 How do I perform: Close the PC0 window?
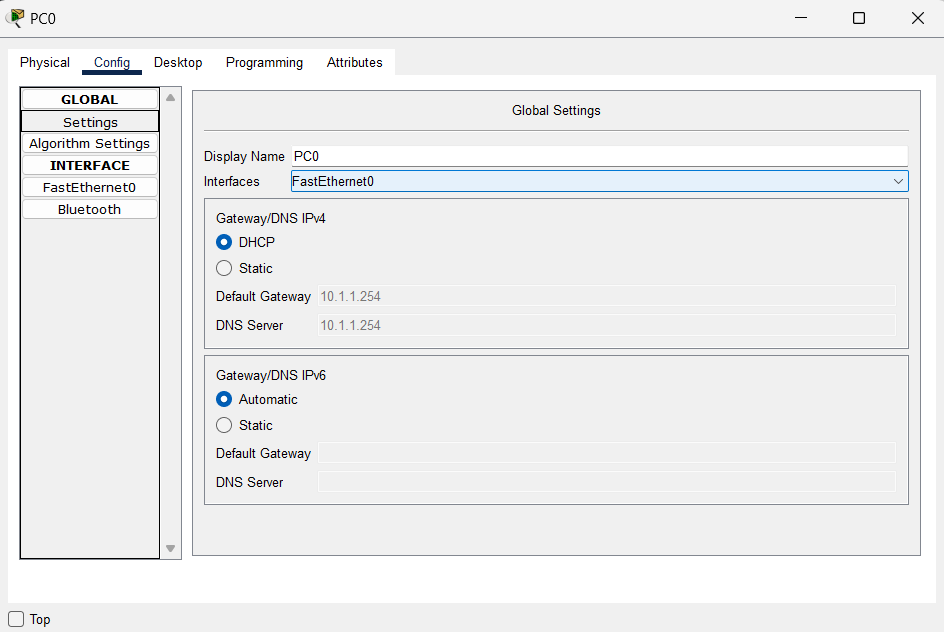pos(918,18)
